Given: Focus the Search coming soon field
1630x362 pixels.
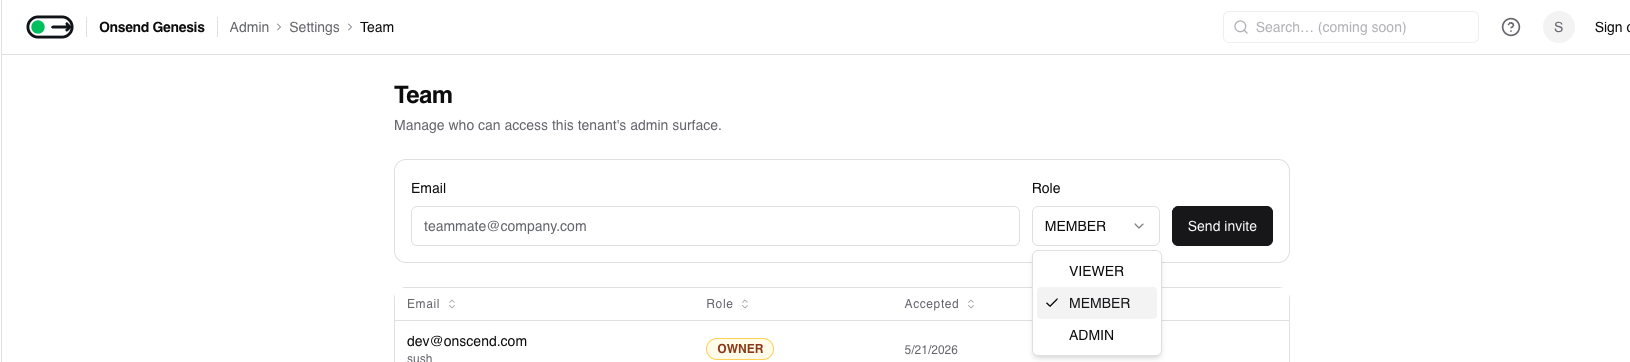Looking at the screenshot, I should 1350,27.
